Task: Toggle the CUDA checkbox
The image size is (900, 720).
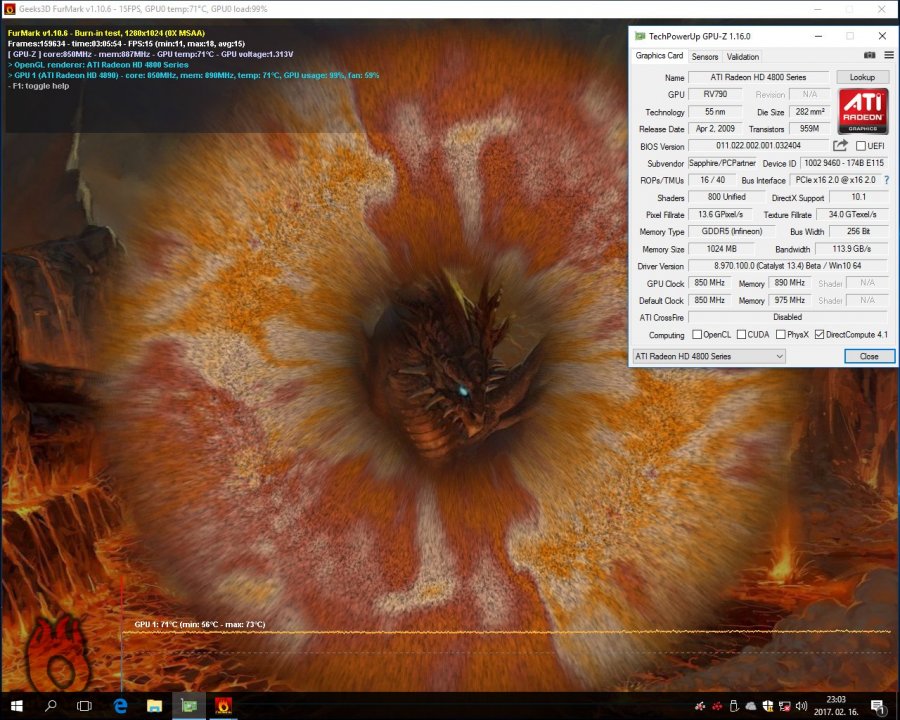Action: [741, 335]
